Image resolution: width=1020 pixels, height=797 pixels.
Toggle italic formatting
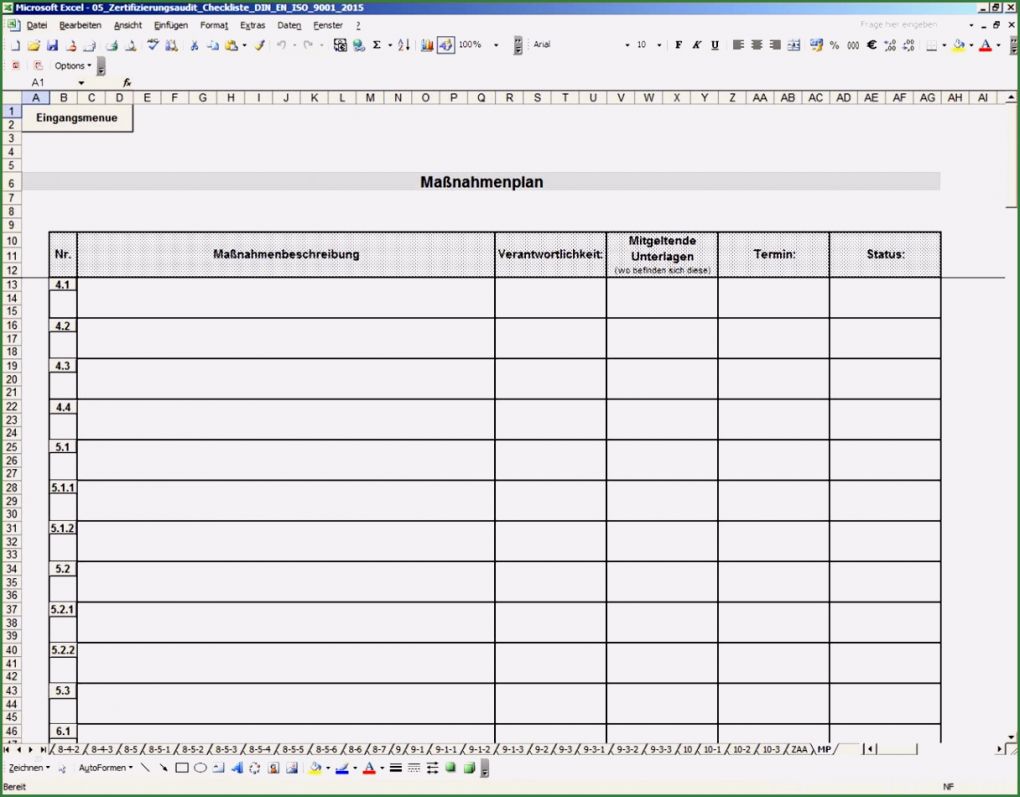697,45
